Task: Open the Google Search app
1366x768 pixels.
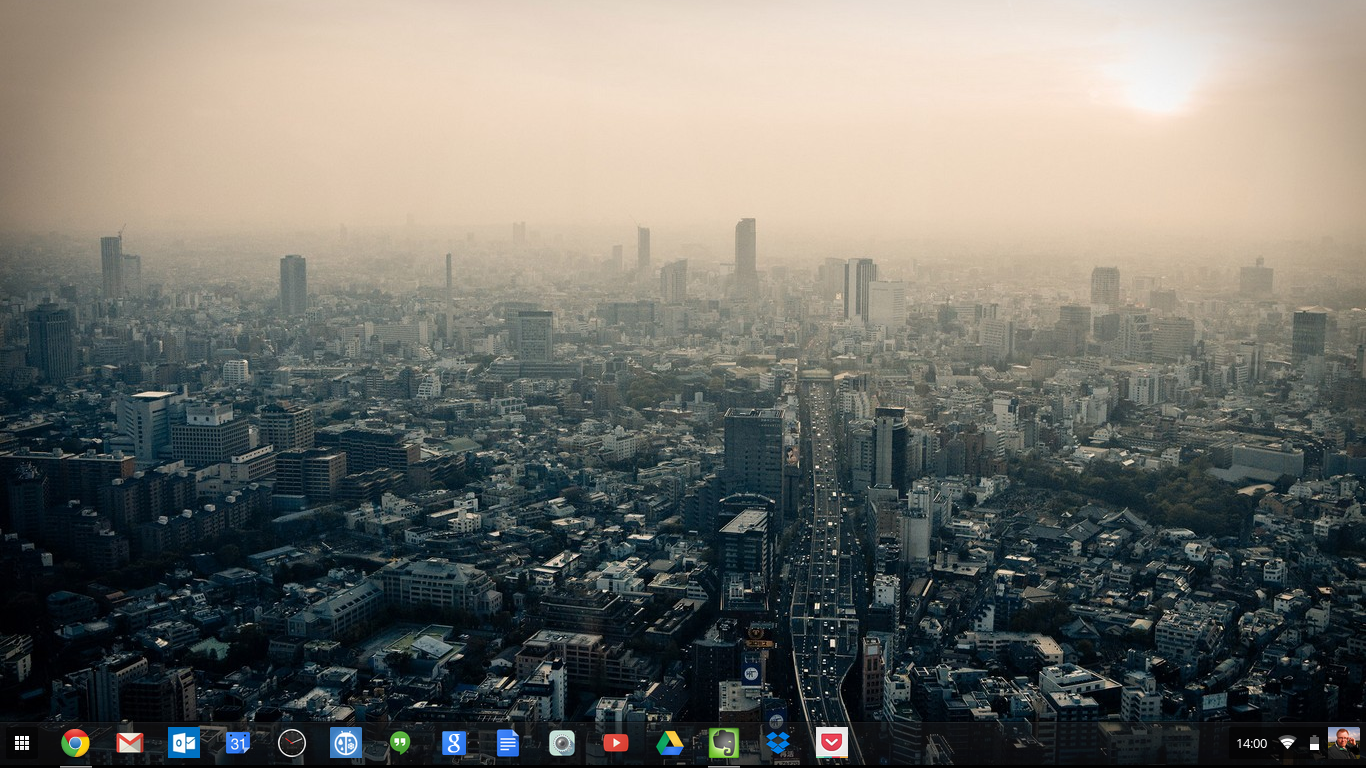Action: coord(454,743)
